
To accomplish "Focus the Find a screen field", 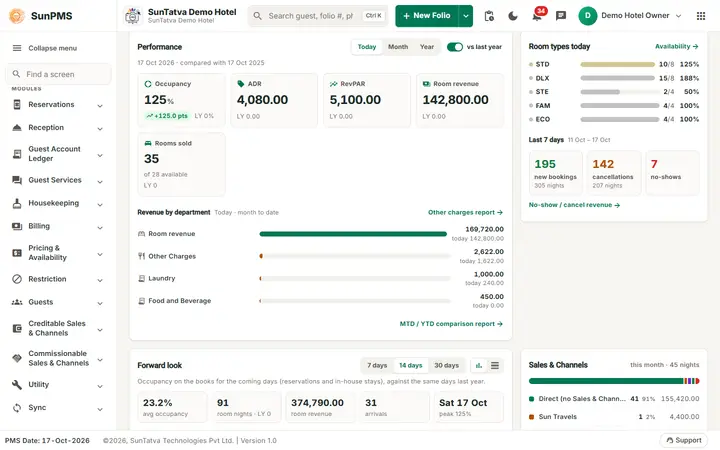I will 58,74.
